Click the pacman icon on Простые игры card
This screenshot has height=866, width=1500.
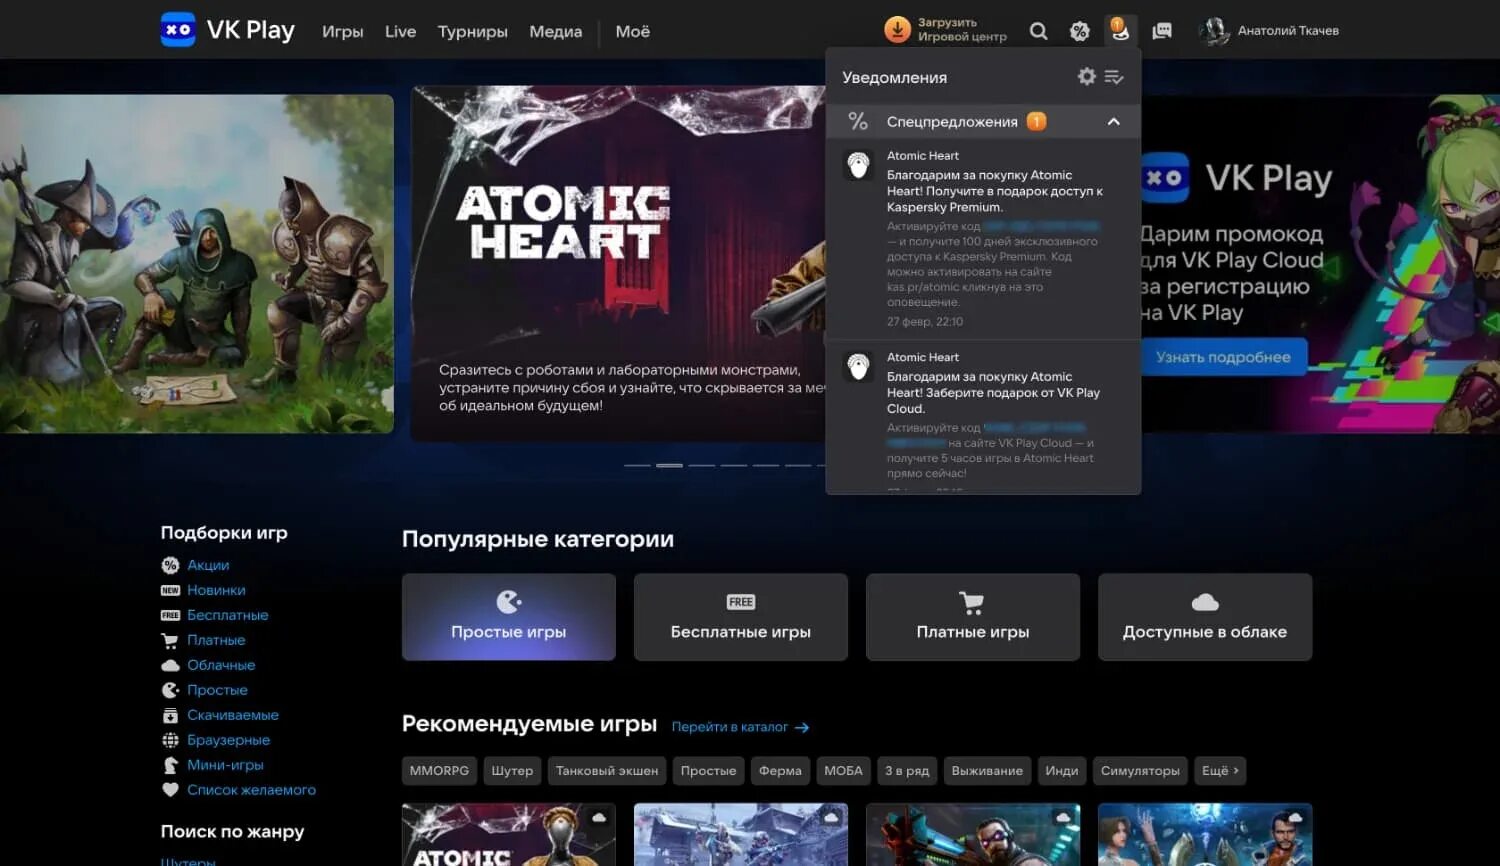point(509,602)
